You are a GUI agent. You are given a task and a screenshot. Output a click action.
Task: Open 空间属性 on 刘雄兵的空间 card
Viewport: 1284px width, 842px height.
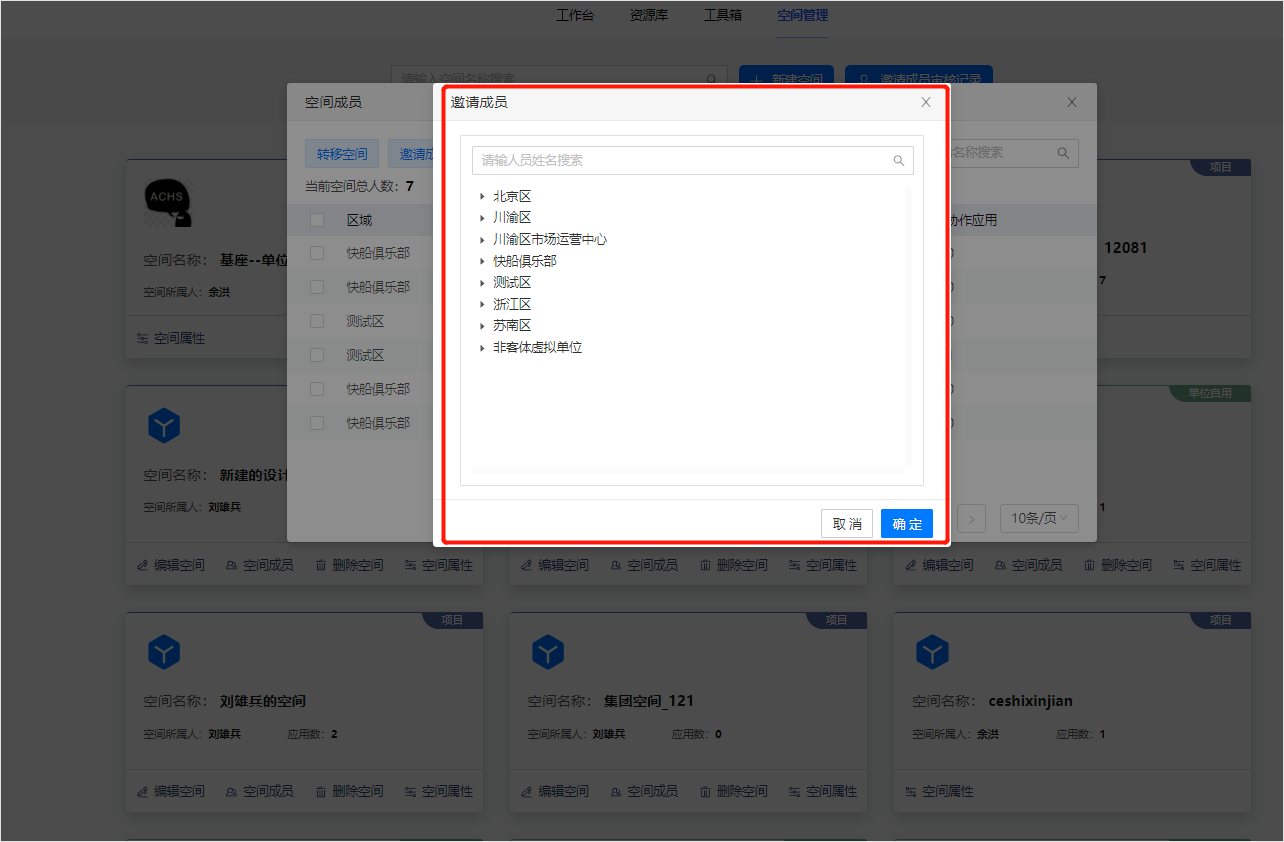pyautogui.click(x=439, y=791)
